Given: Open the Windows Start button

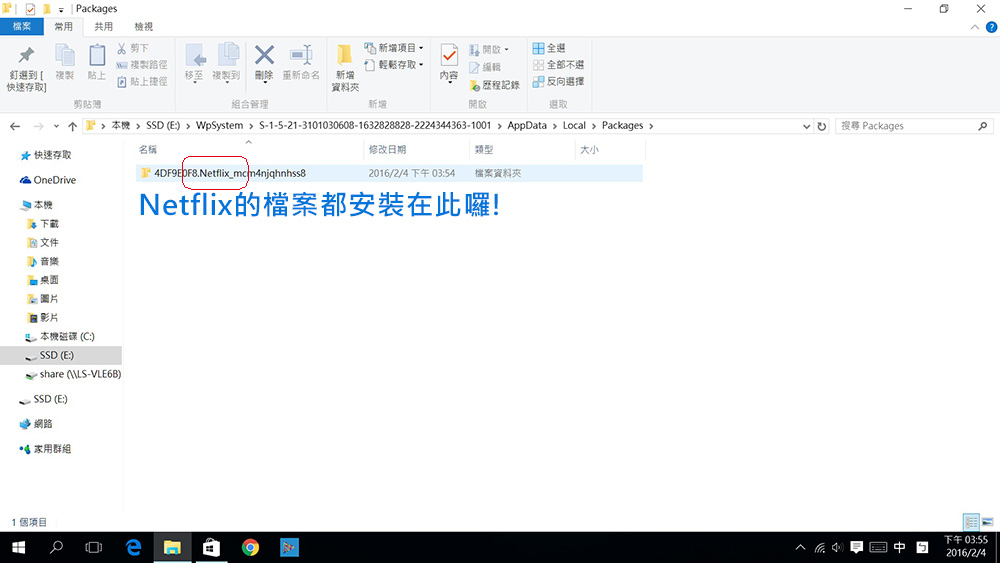Looking at the screenshot, I should point(18,547).
